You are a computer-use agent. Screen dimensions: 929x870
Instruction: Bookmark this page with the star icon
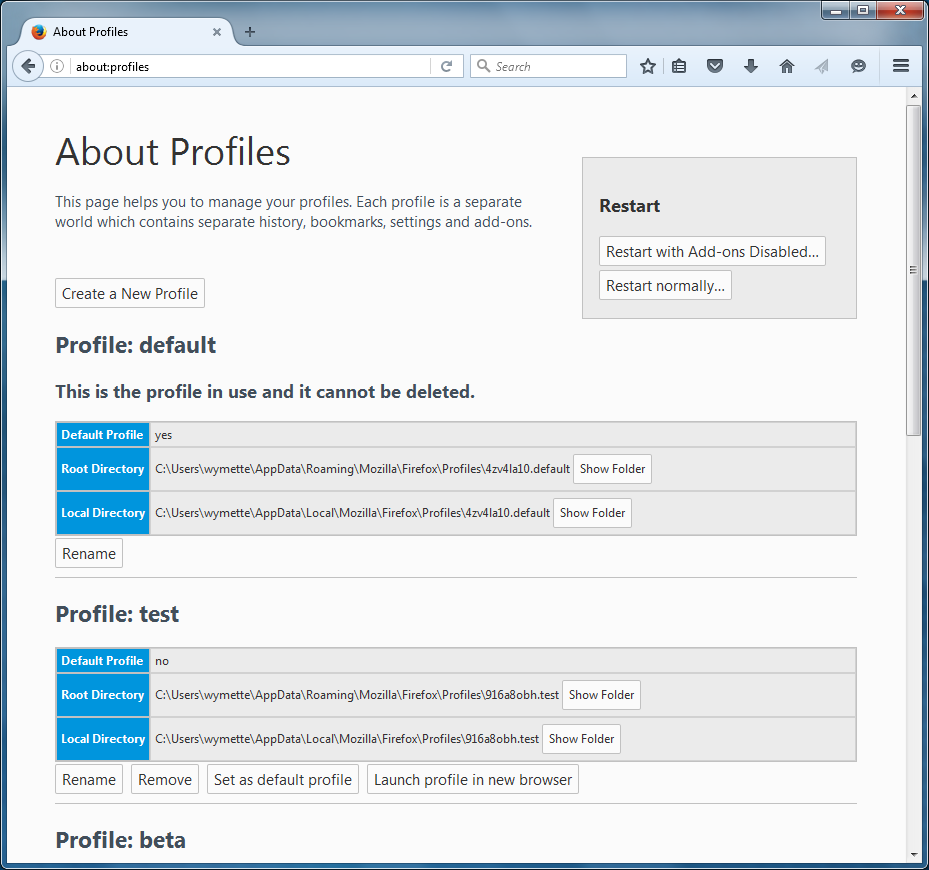coord(648,66)
